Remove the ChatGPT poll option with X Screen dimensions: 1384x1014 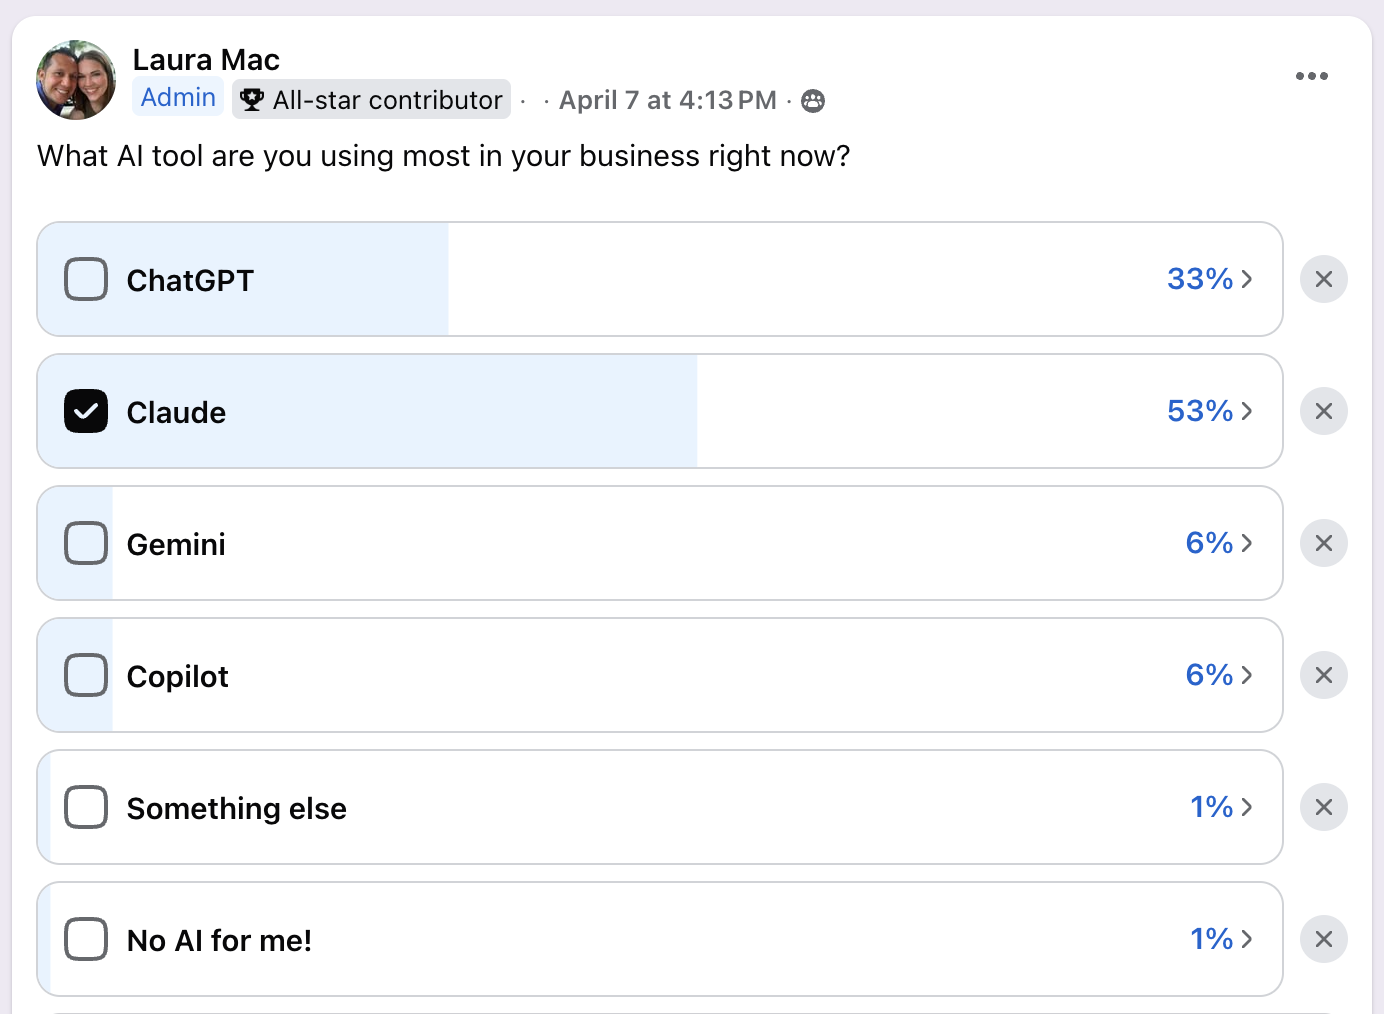click(x=1323, y=279)
